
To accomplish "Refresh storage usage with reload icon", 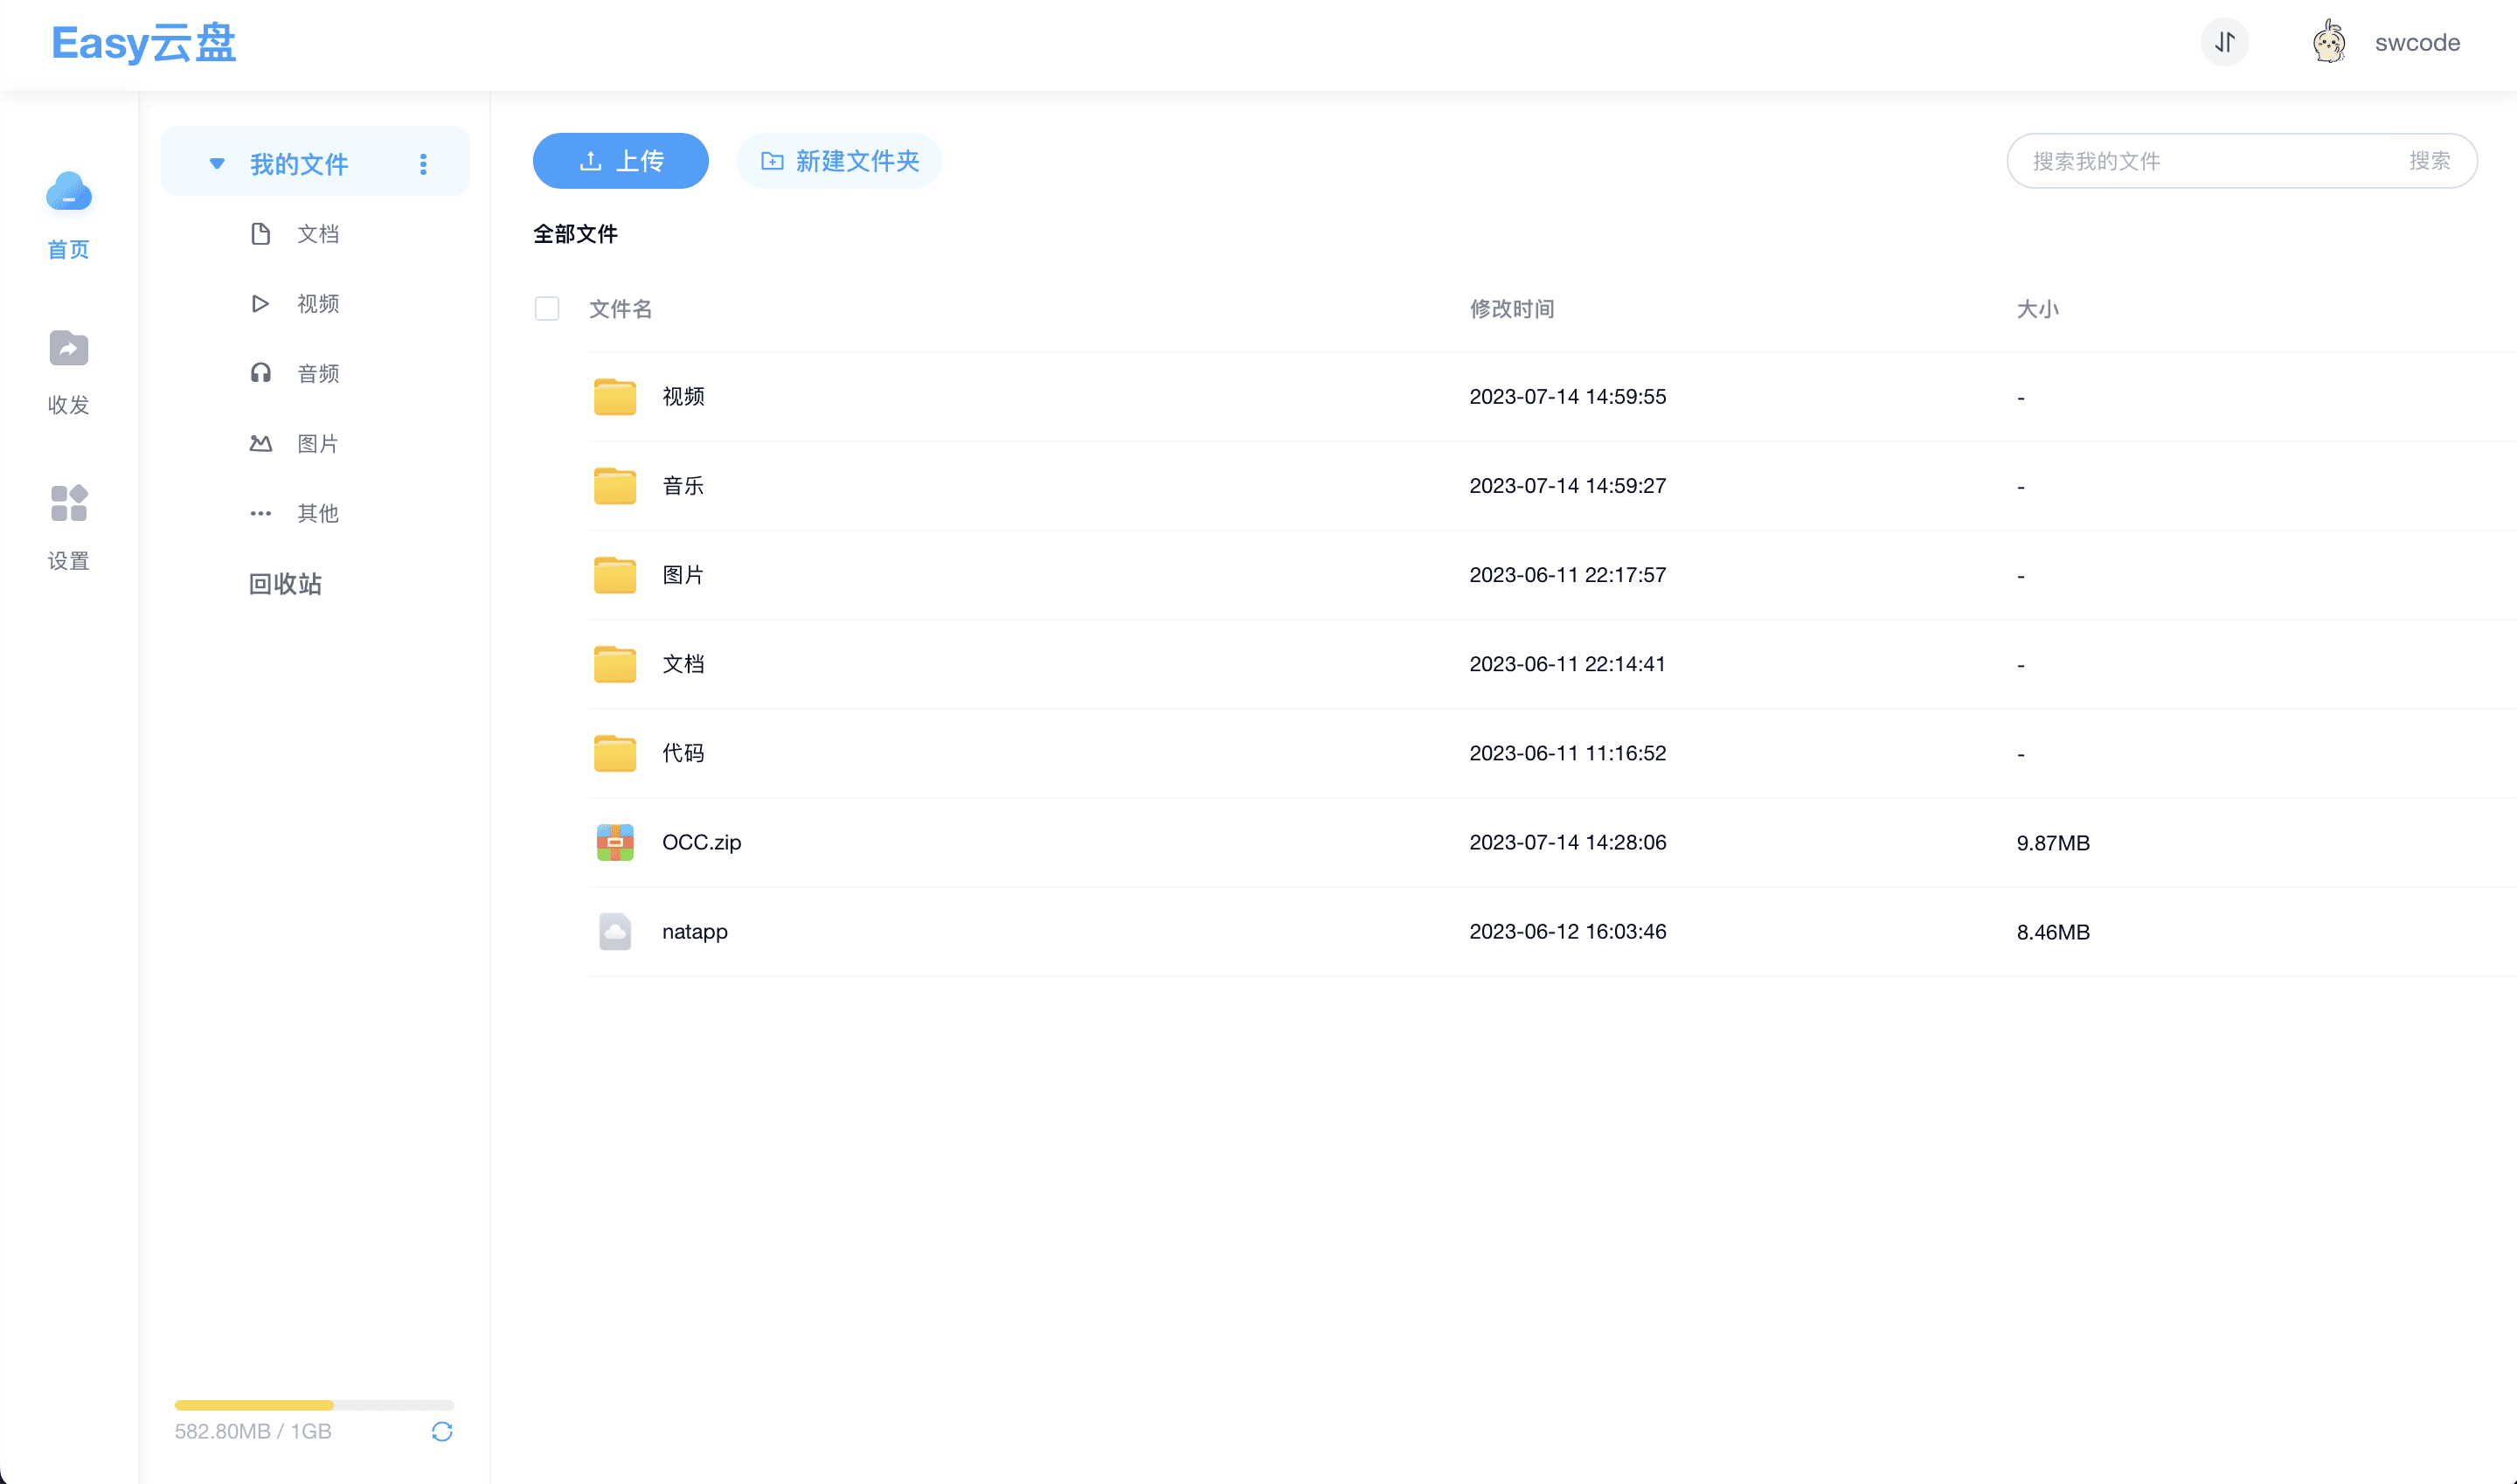I will (442, 1431).
